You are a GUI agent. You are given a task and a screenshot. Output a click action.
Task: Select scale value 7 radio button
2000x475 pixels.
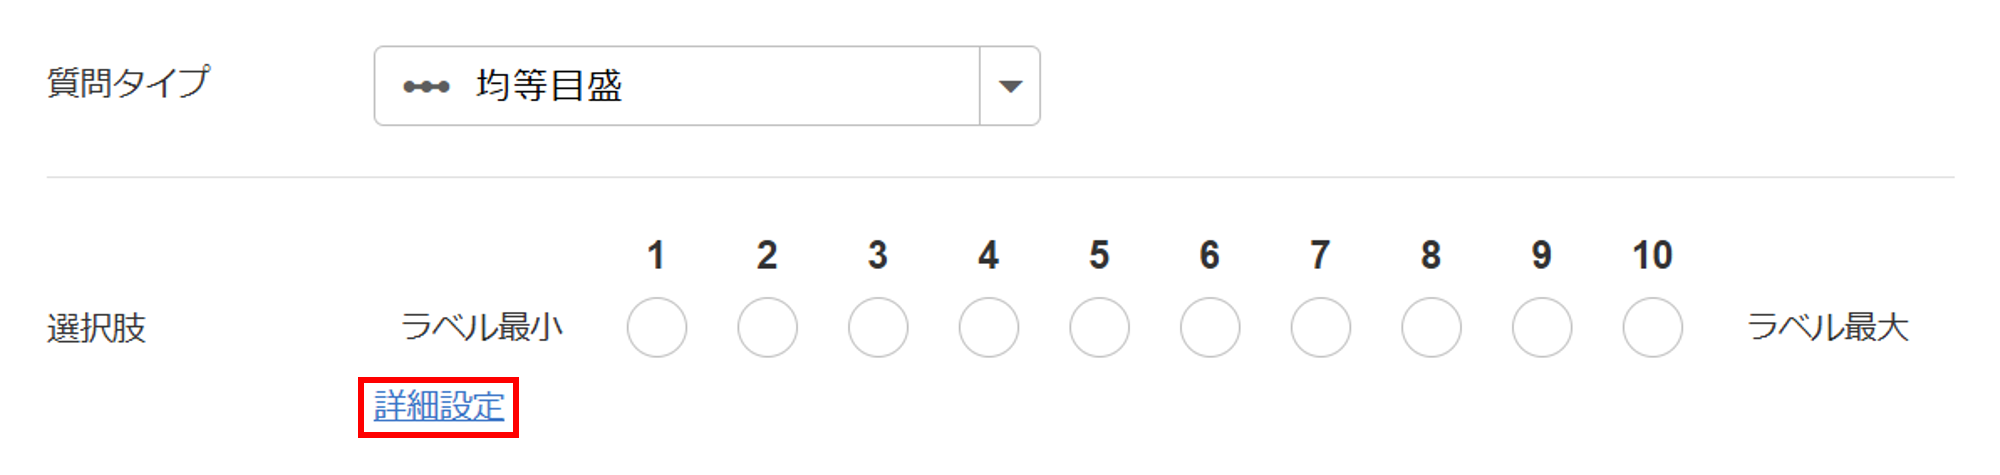pyautogui.click(x=1321, y=327)
